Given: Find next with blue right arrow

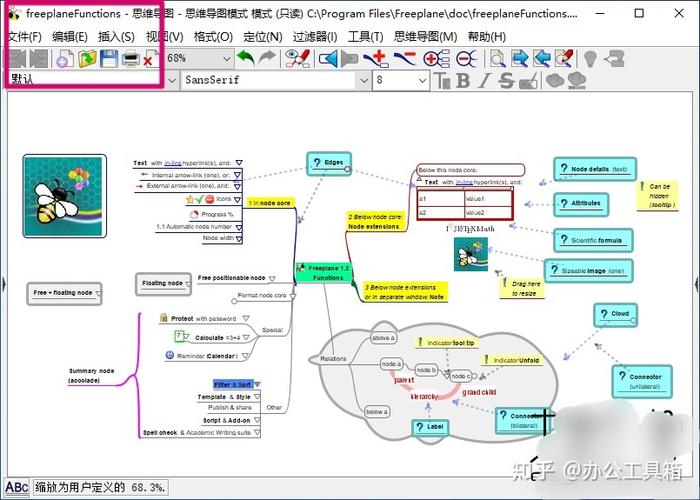Looking at the screenshot, I should coord(520,58).
